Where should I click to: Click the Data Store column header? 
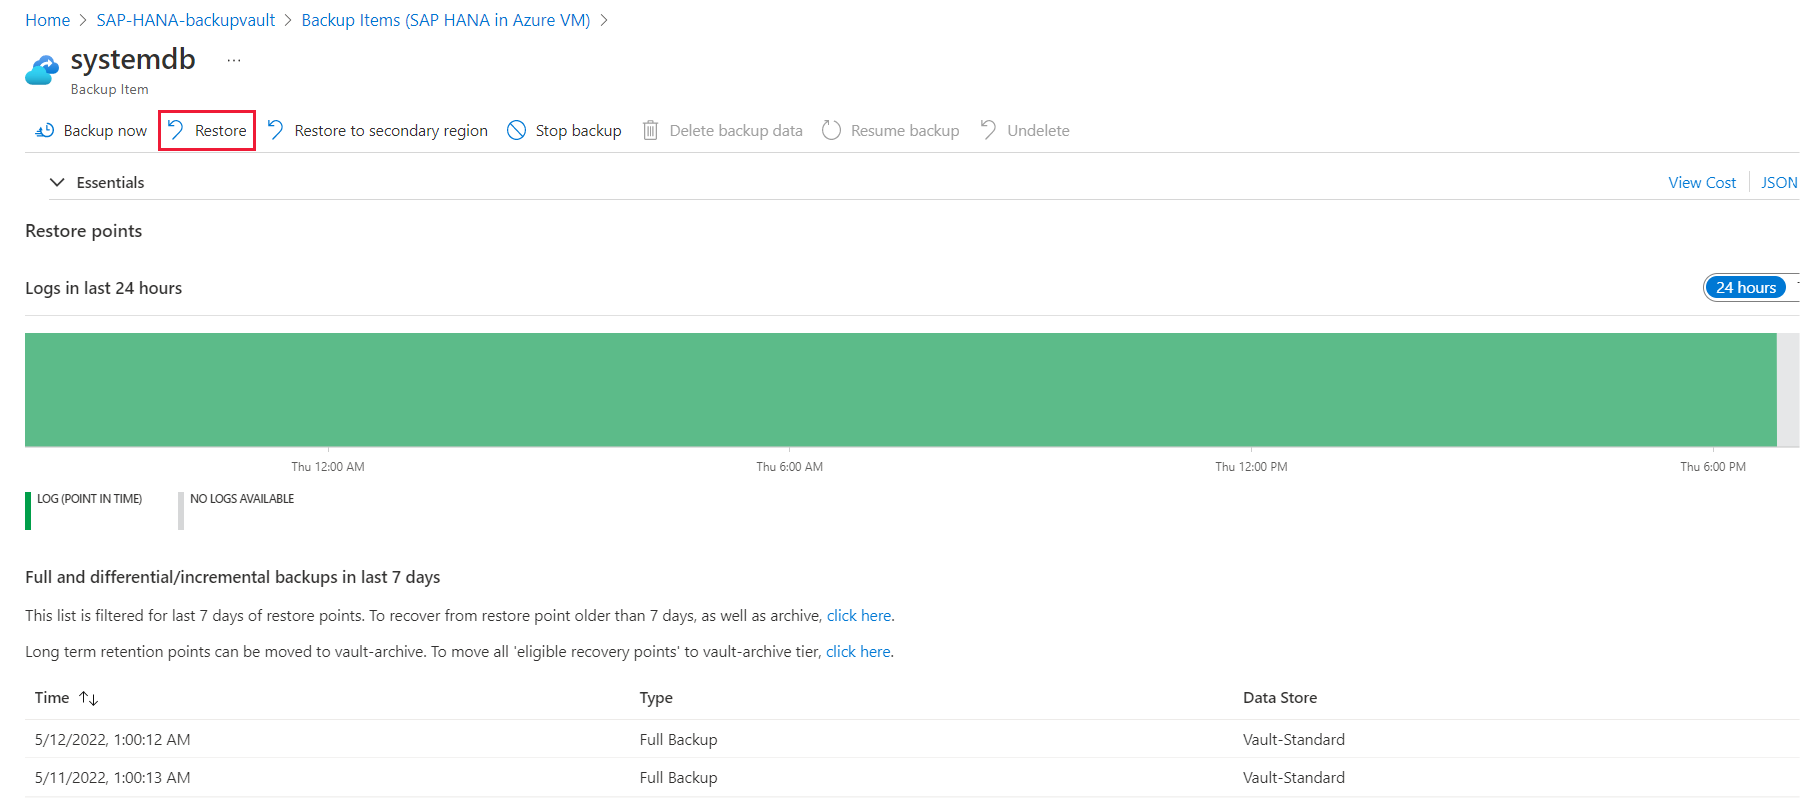click(x=1280, y=698)
